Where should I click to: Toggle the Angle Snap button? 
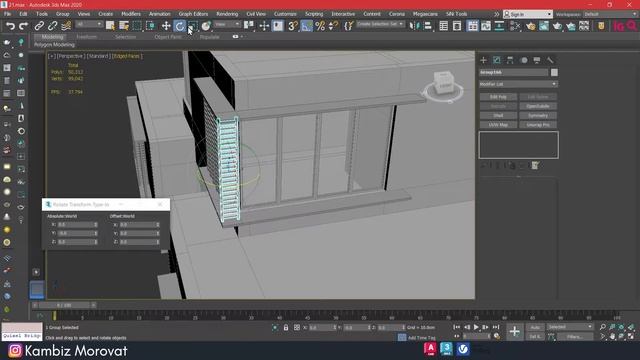click(x=306, y=26)
